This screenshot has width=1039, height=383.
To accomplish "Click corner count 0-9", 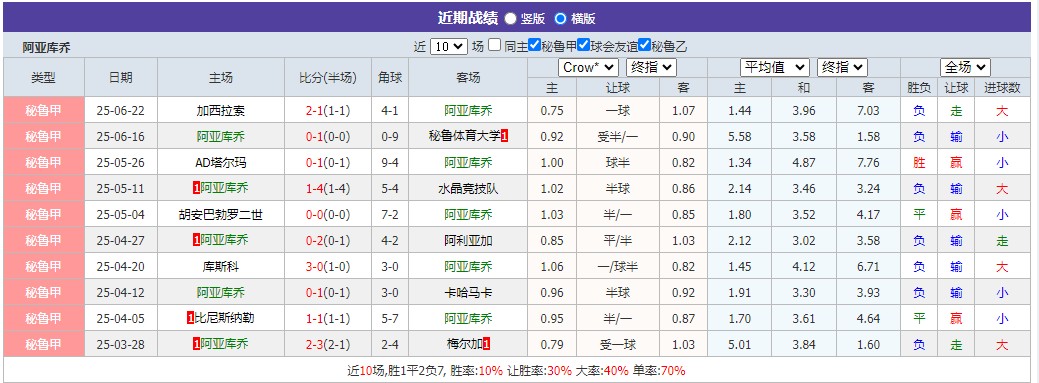I will pos(390,137).
